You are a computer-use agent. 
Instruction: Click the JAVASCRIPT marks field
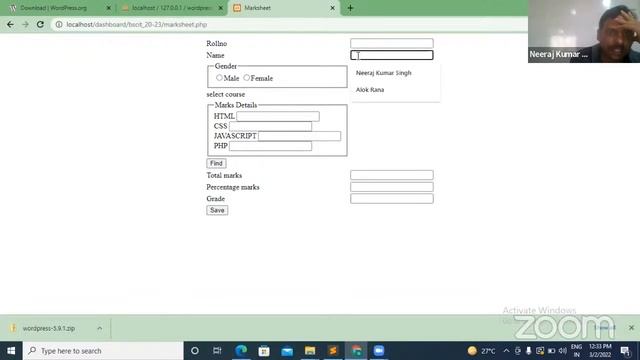click(299, 136)
